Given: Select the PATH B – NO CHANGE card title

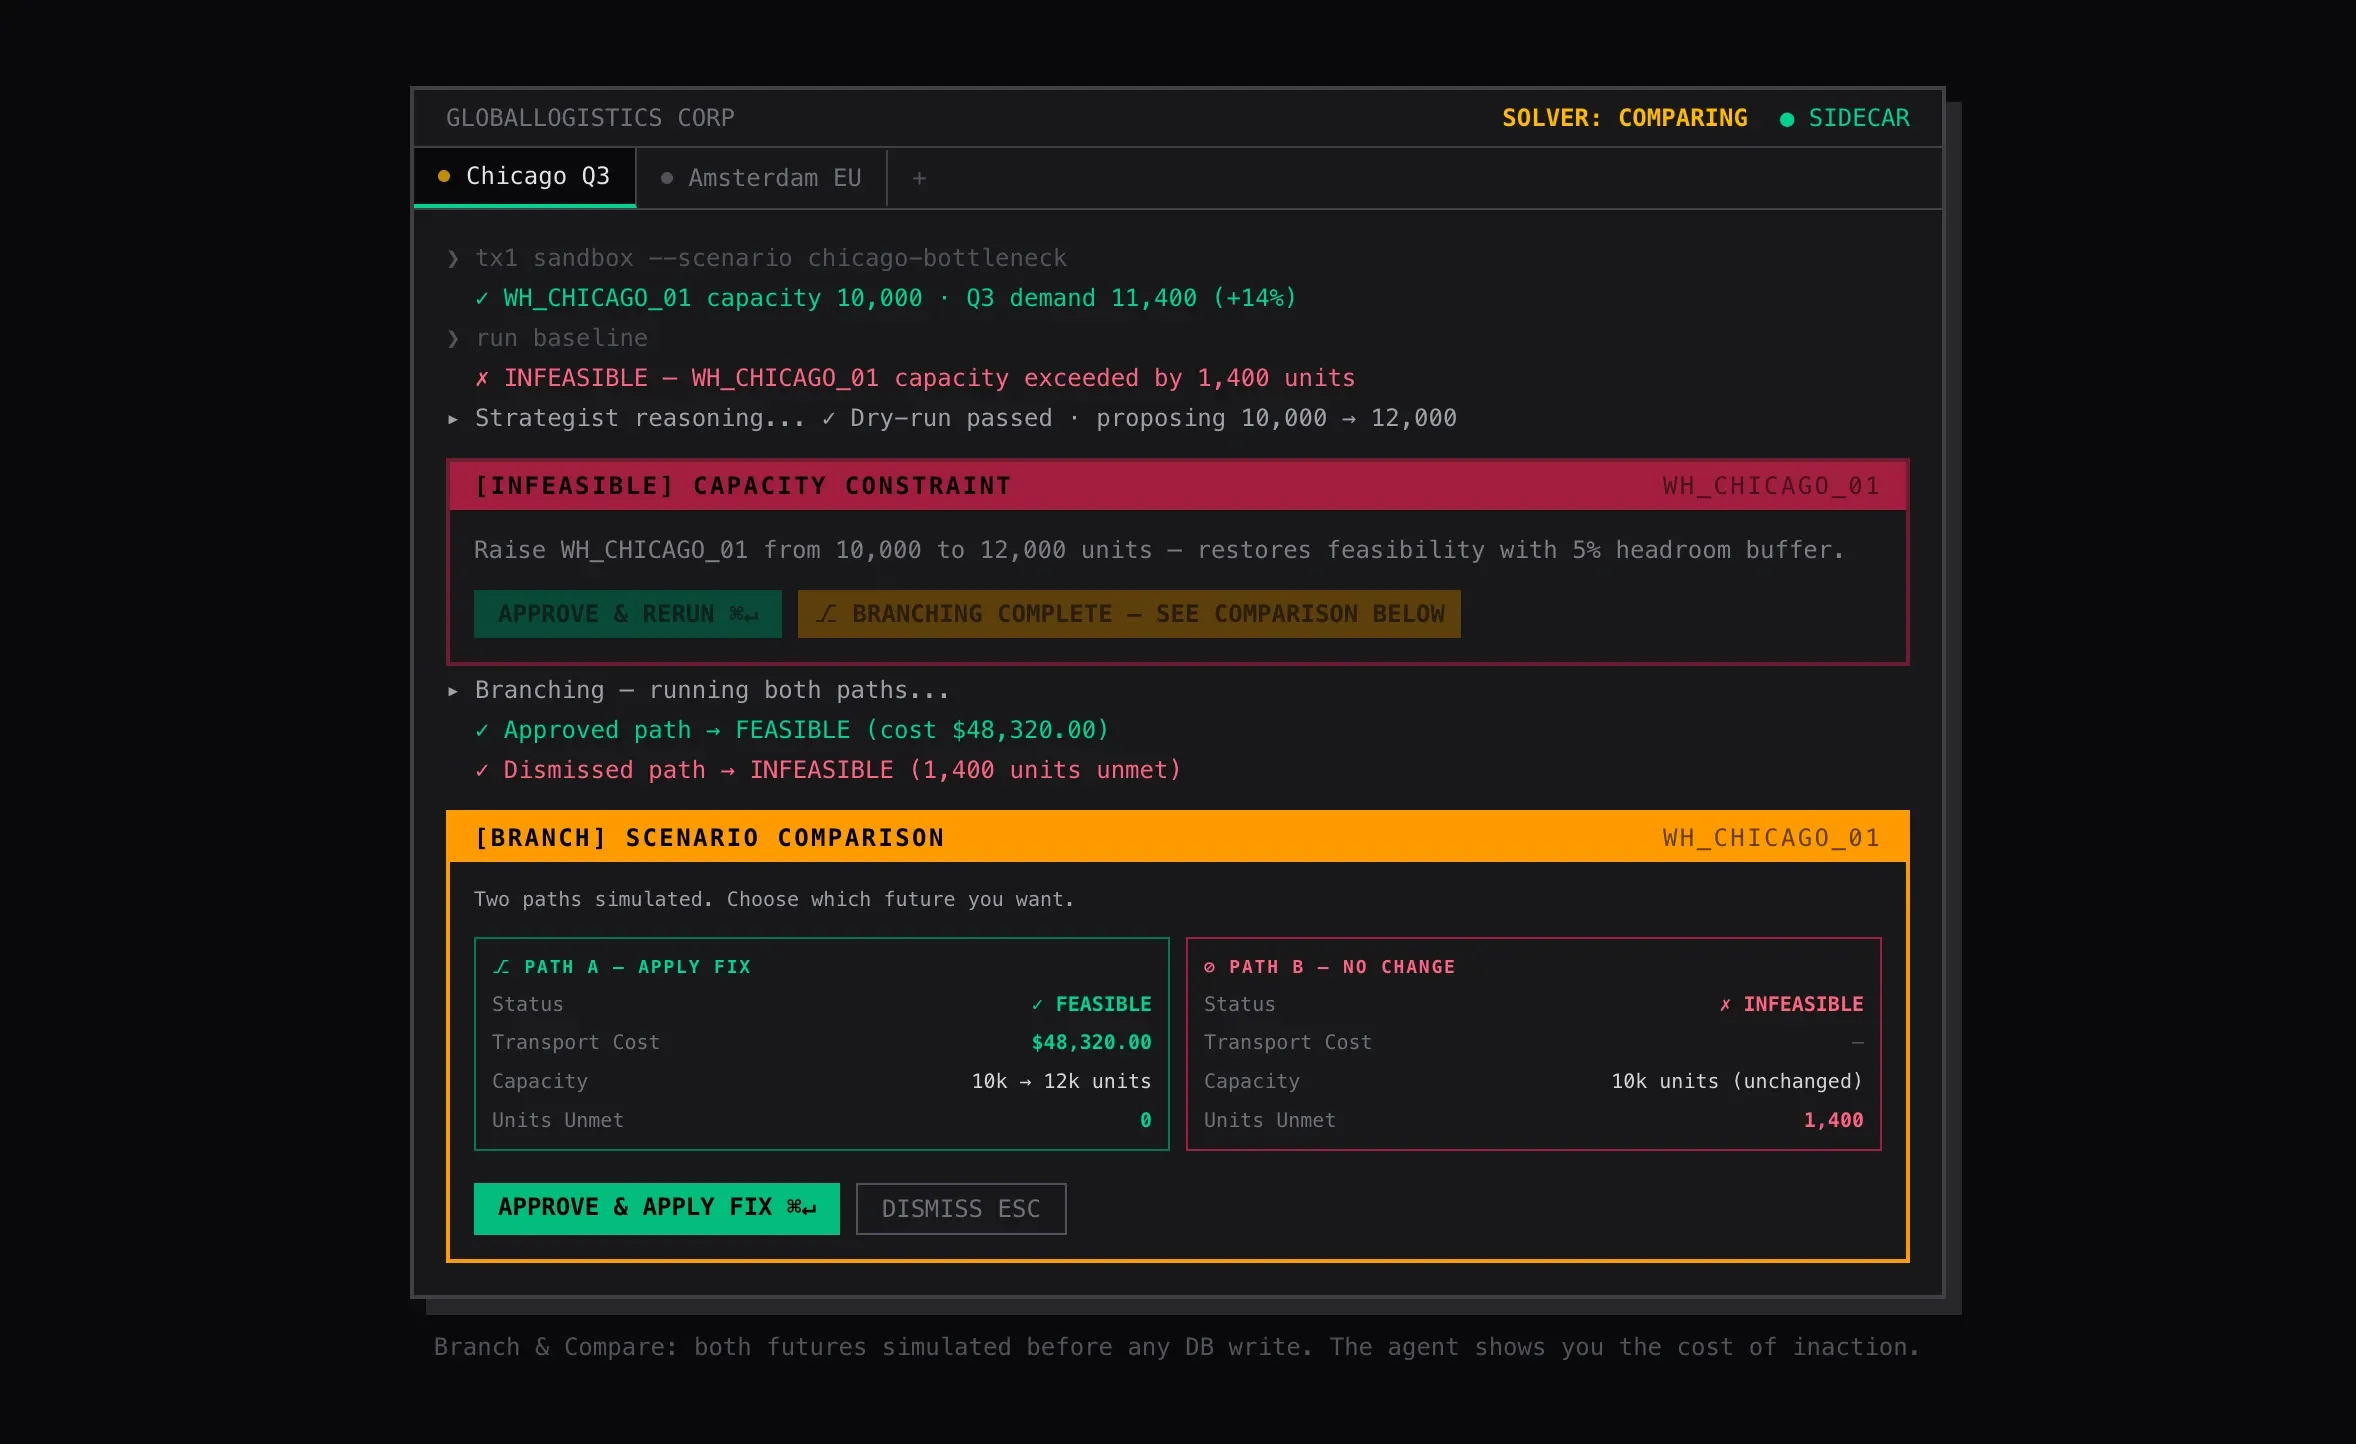Looking at the screenshot, I should [x=1342, y=967].
